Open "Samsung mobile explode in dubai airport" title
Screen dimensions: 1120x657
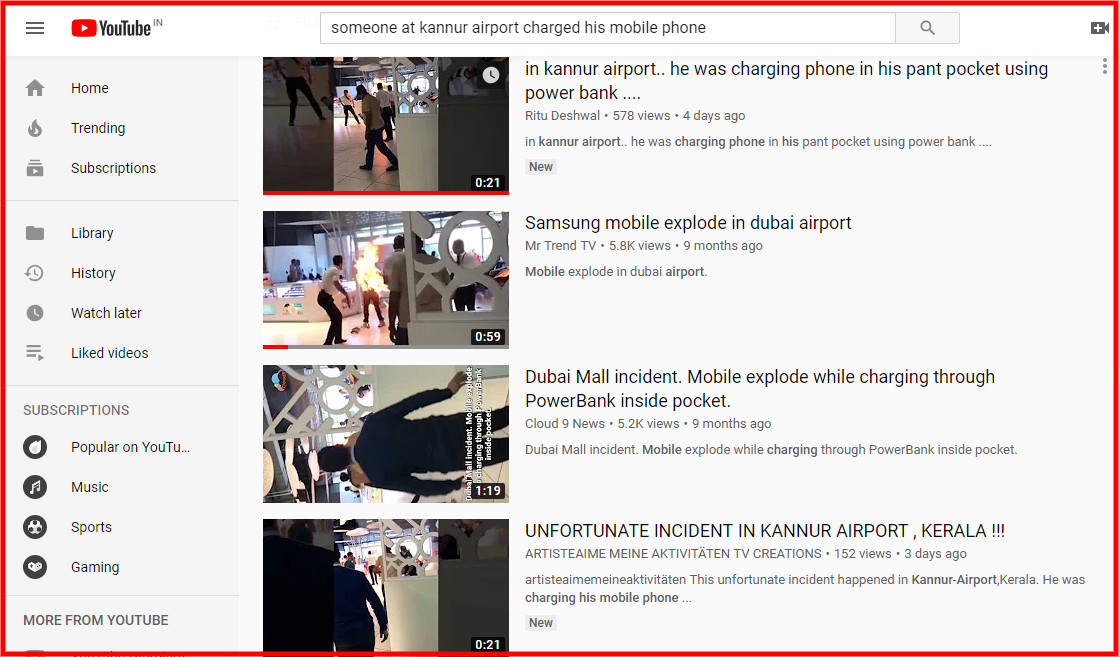point(688,223)
